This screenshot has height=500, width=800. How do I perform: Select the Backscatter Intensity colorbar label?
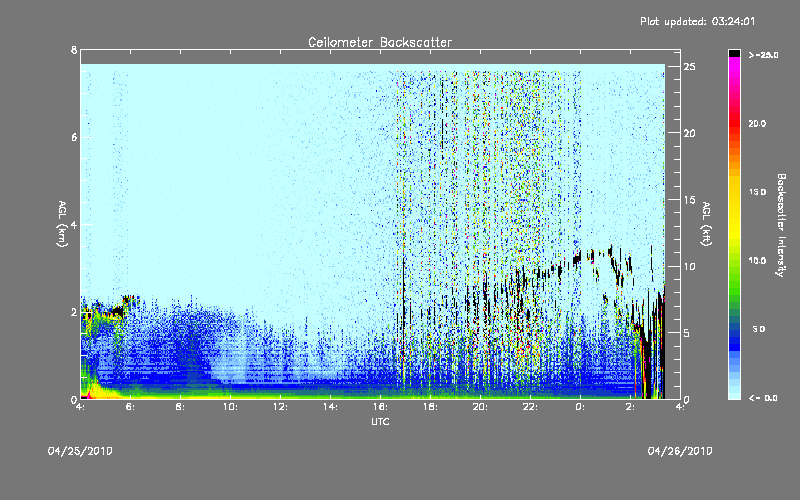(781, 225)
